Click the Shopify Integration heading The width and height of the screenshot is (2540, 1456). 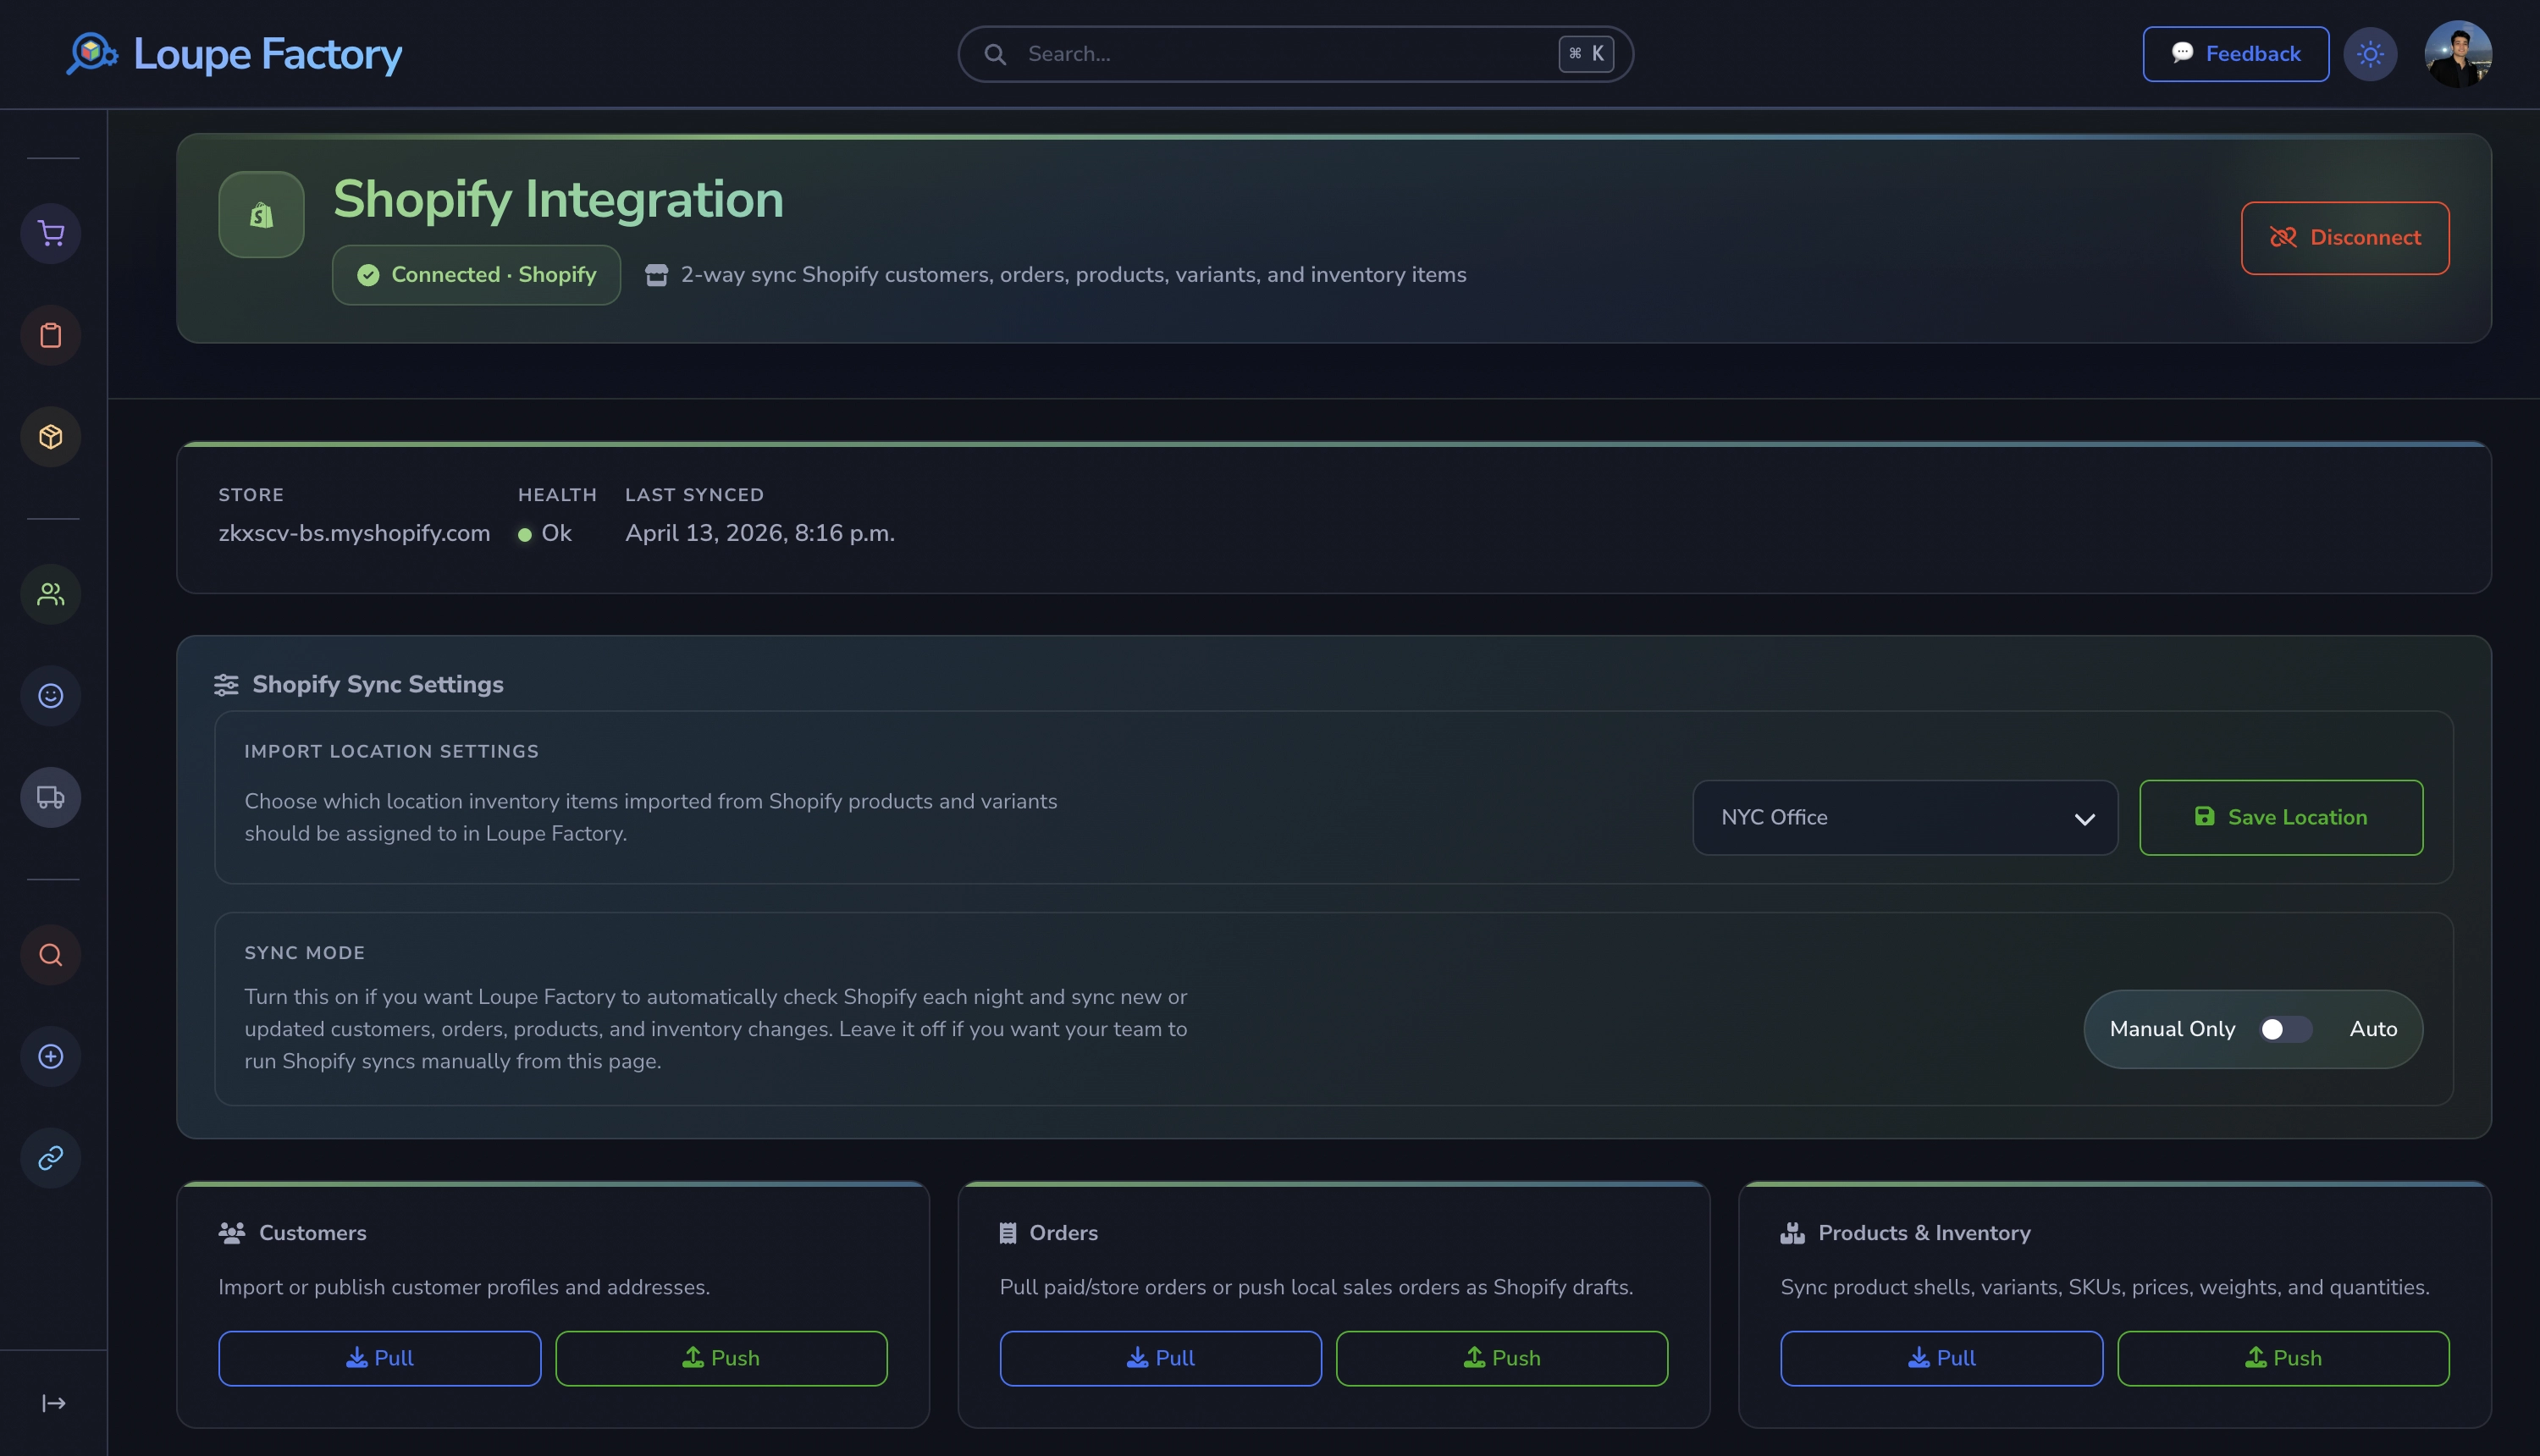(558, 199)
